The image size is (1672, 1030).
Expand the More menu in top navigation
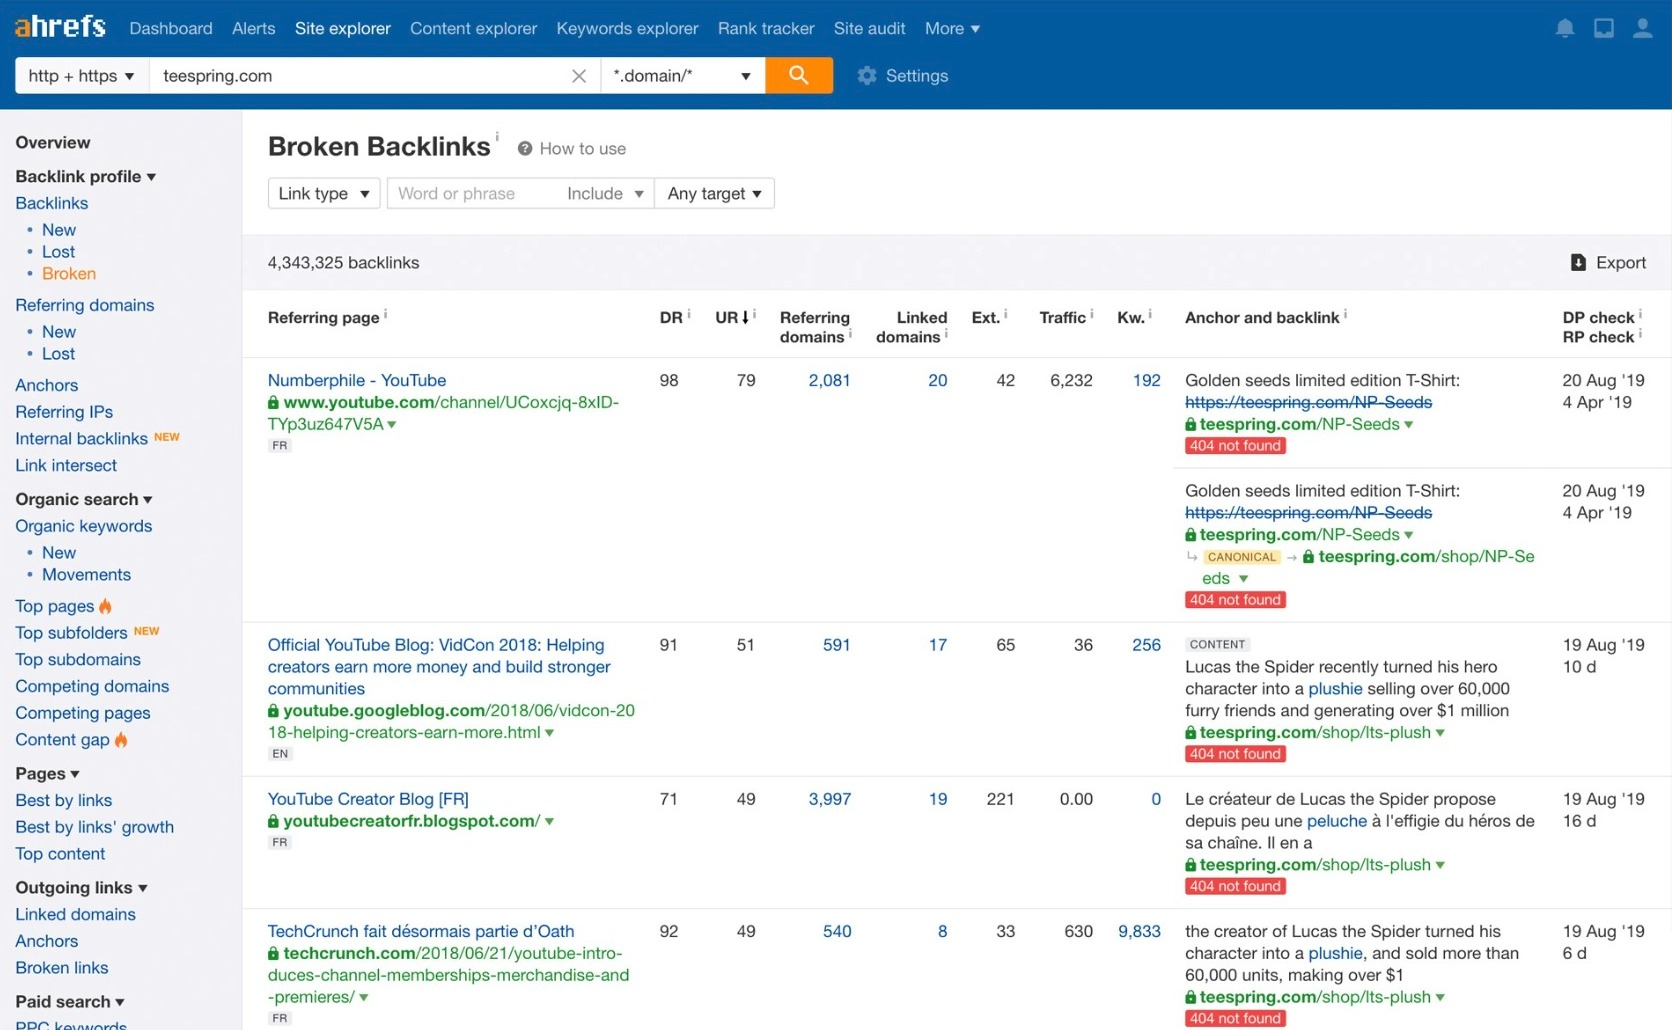point(952,29)
